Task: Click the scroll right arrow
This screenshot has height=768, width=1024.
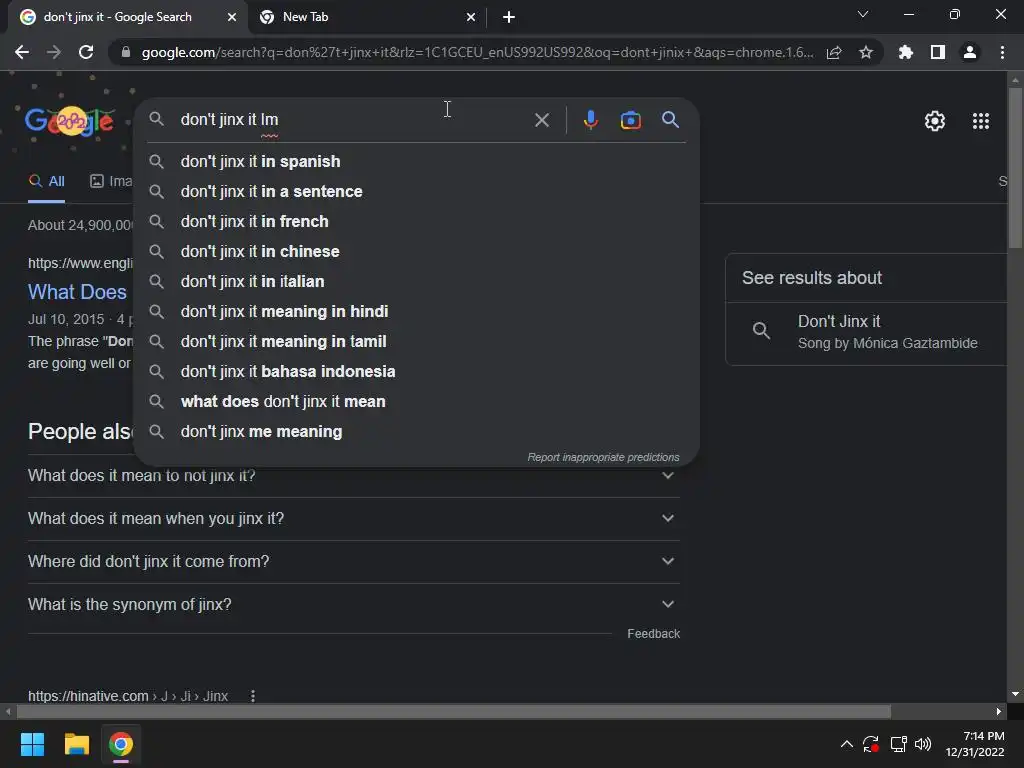Action: [999, 711]
